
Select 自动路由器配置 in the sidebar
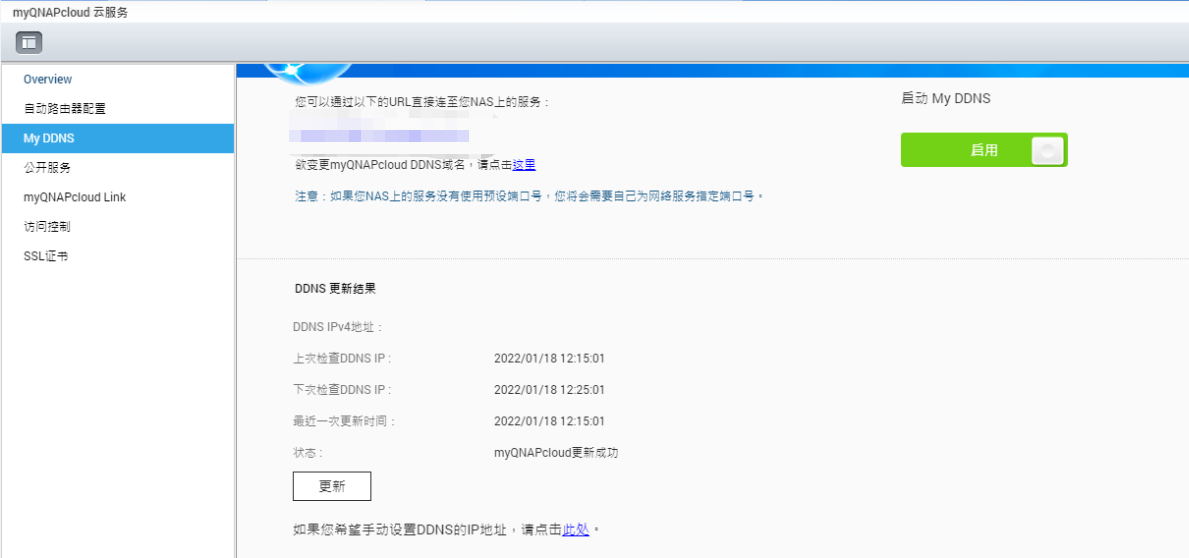point(64,108)
